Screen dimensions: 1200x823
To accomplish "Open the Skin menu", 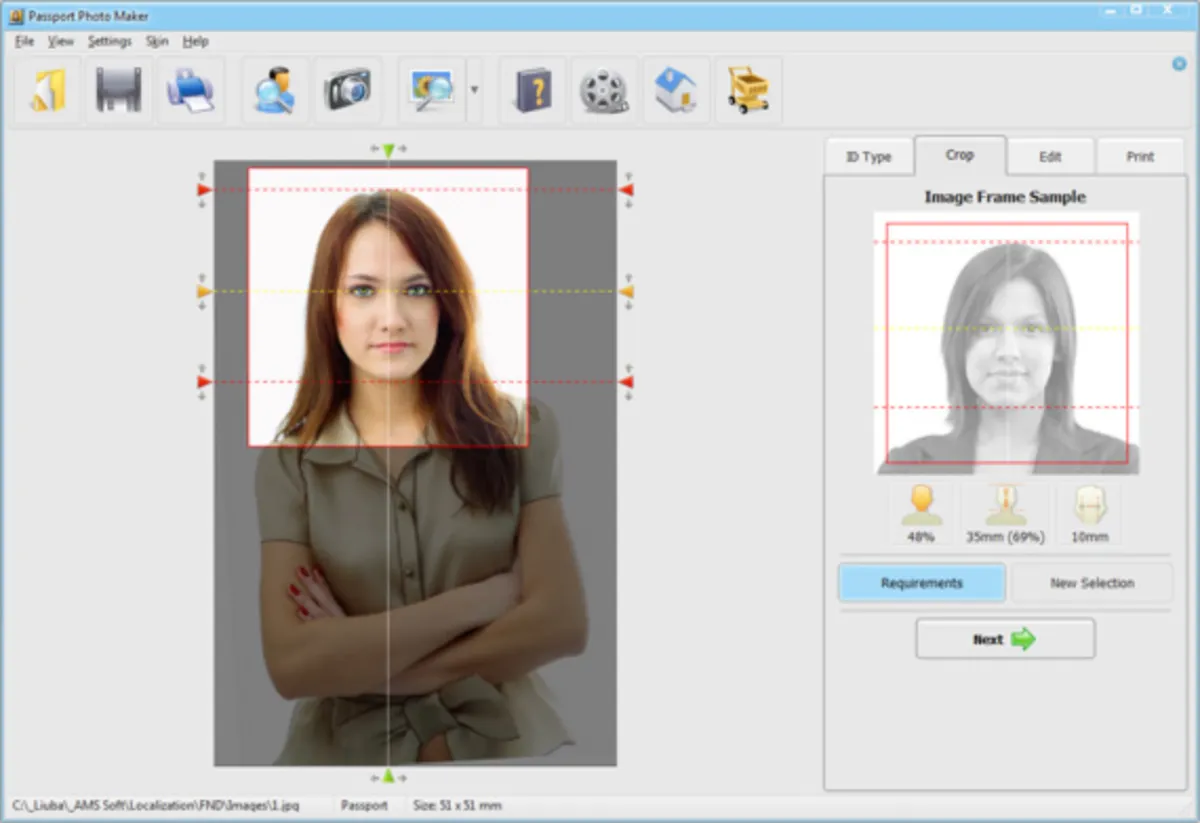I will pos(157,41).
